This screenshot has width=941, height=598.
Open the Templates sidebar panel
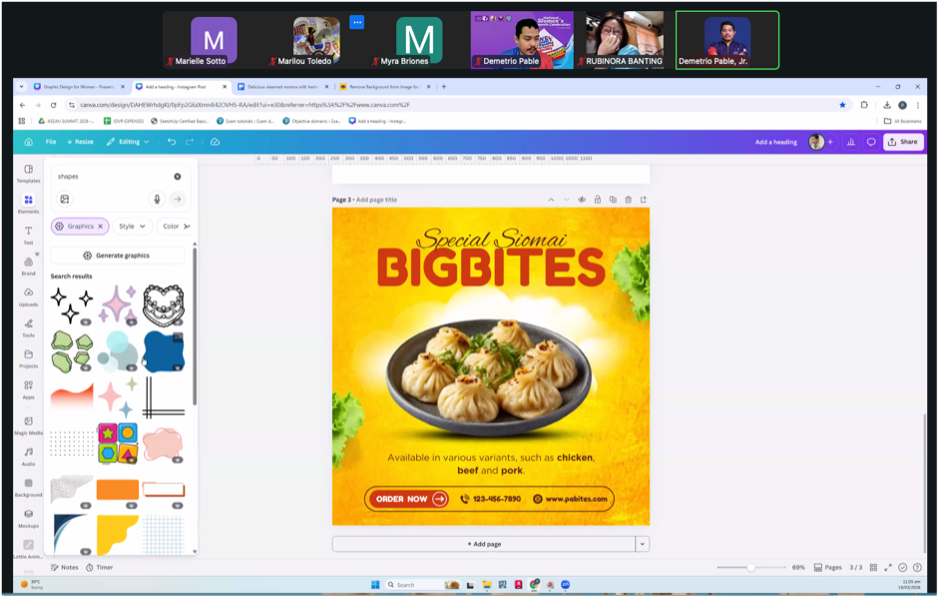coord(28,172)
